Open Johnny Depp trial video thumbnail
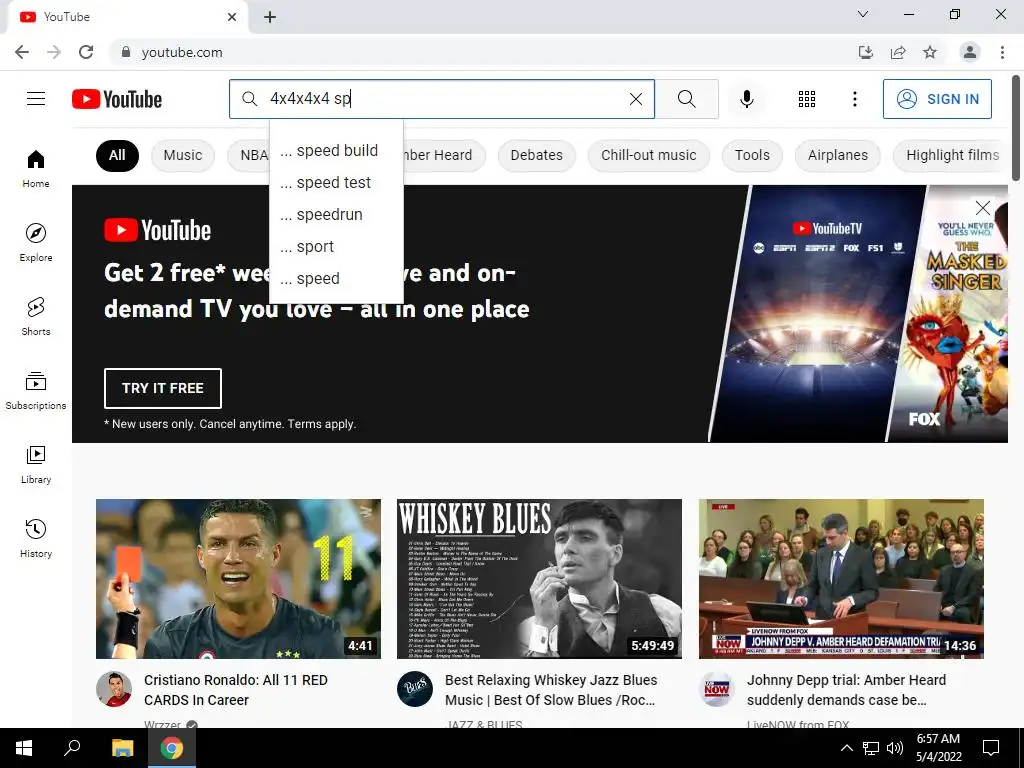This screenshot has width=1024, height=768. tap(841, 579)
